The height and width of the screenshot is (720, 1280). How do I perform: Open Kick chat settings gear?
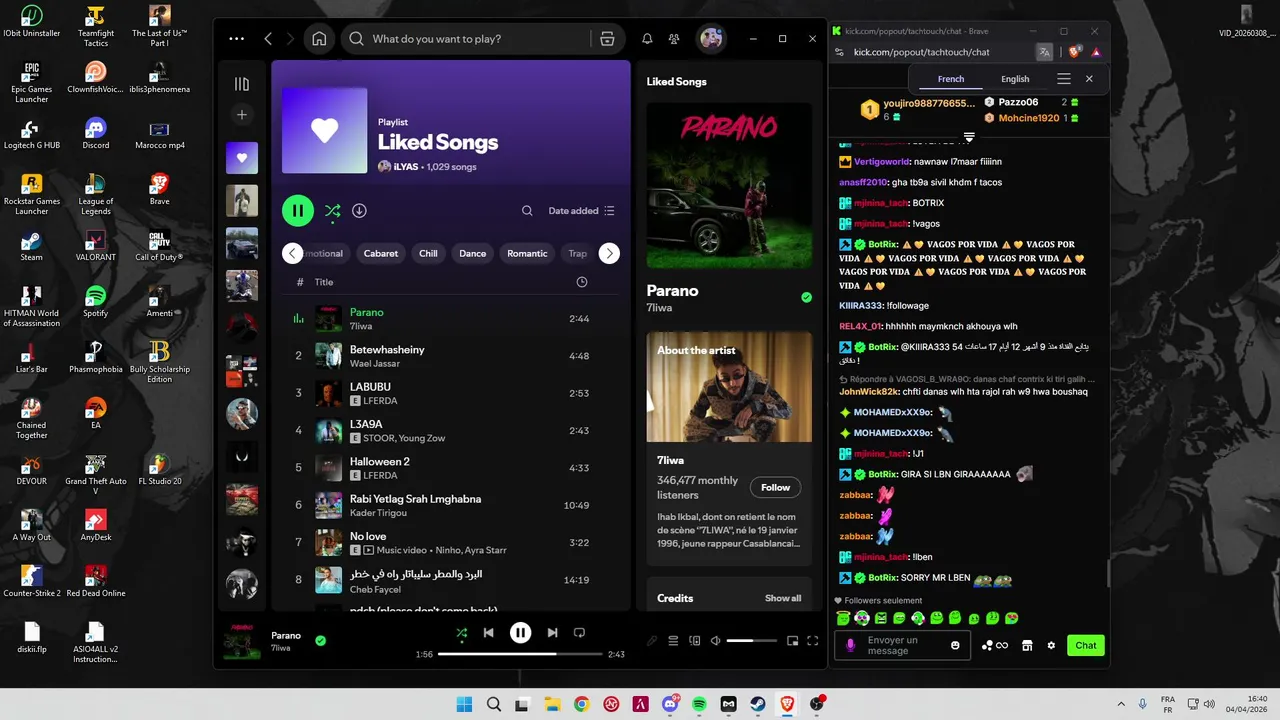coord(1051,646)
